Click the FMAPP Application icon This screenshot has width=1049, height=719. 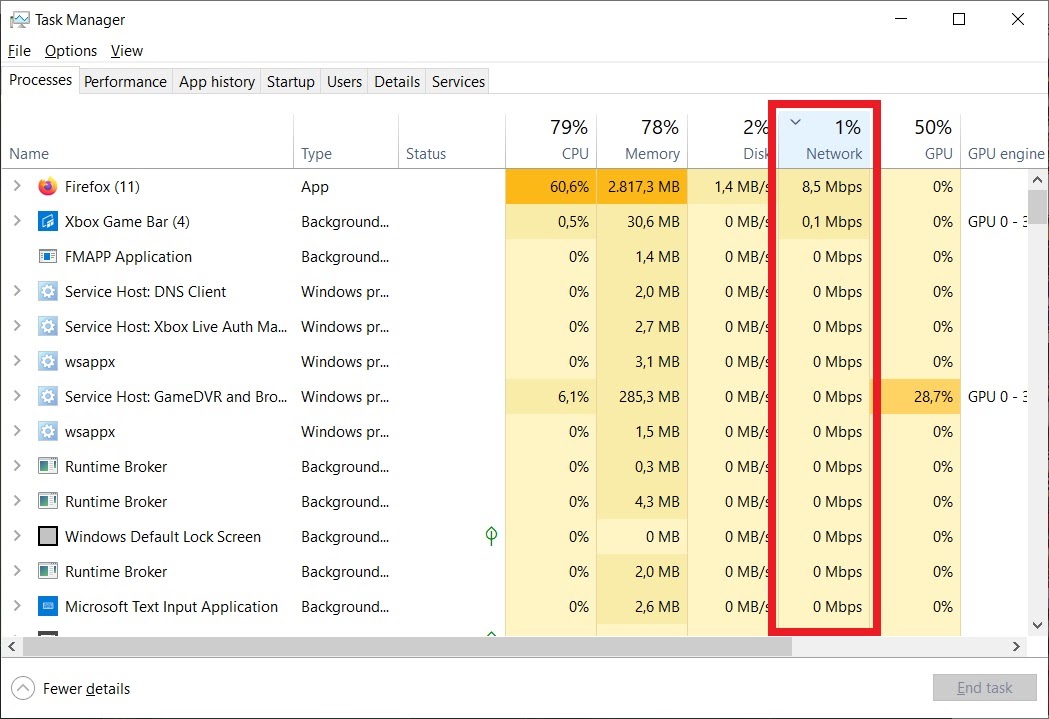point(47,257)
